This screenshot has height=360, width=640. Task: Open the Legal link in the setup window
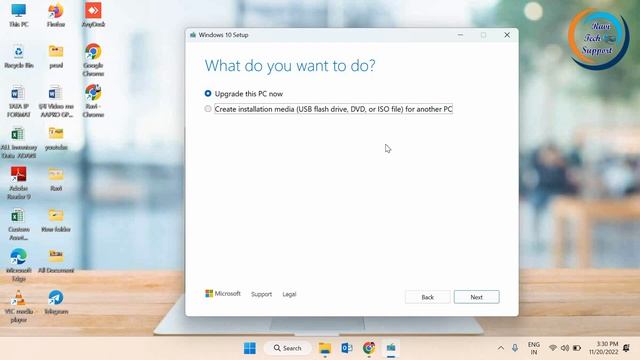289,294
